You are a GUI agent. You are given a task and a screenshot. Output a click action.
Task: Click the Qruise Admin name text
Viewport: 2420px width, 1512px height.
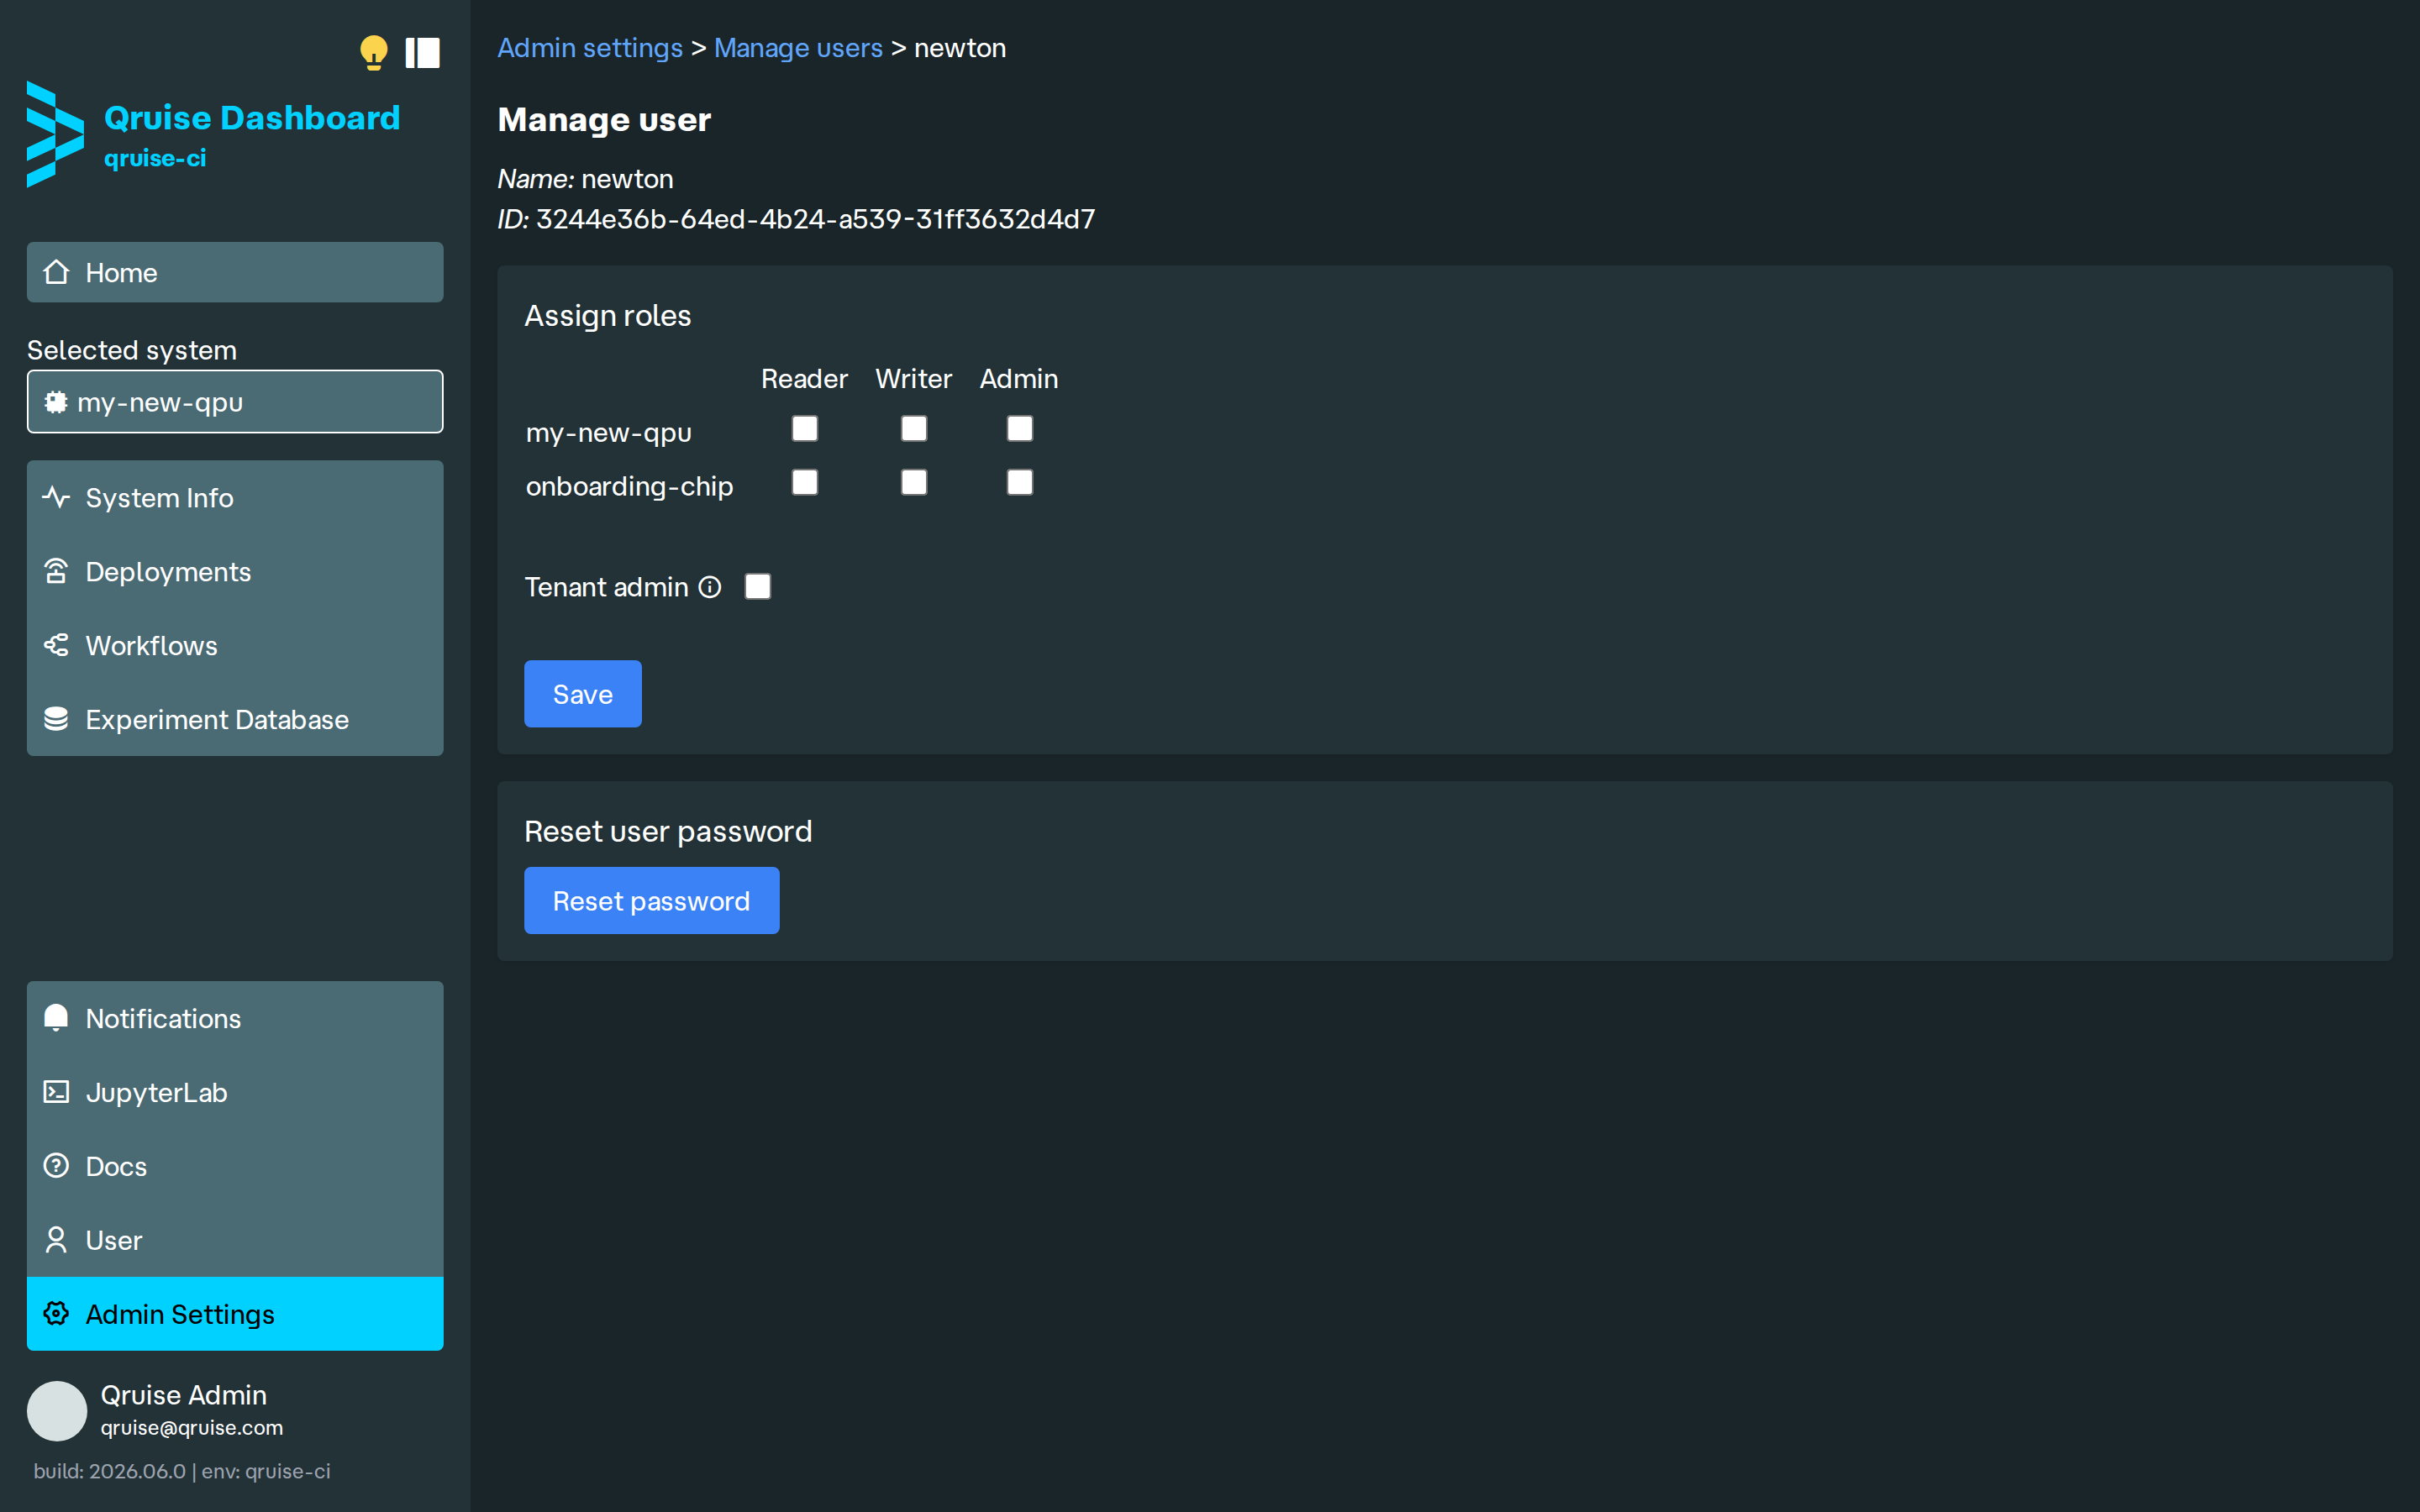pyautogui.click(x=184, y=1395)
